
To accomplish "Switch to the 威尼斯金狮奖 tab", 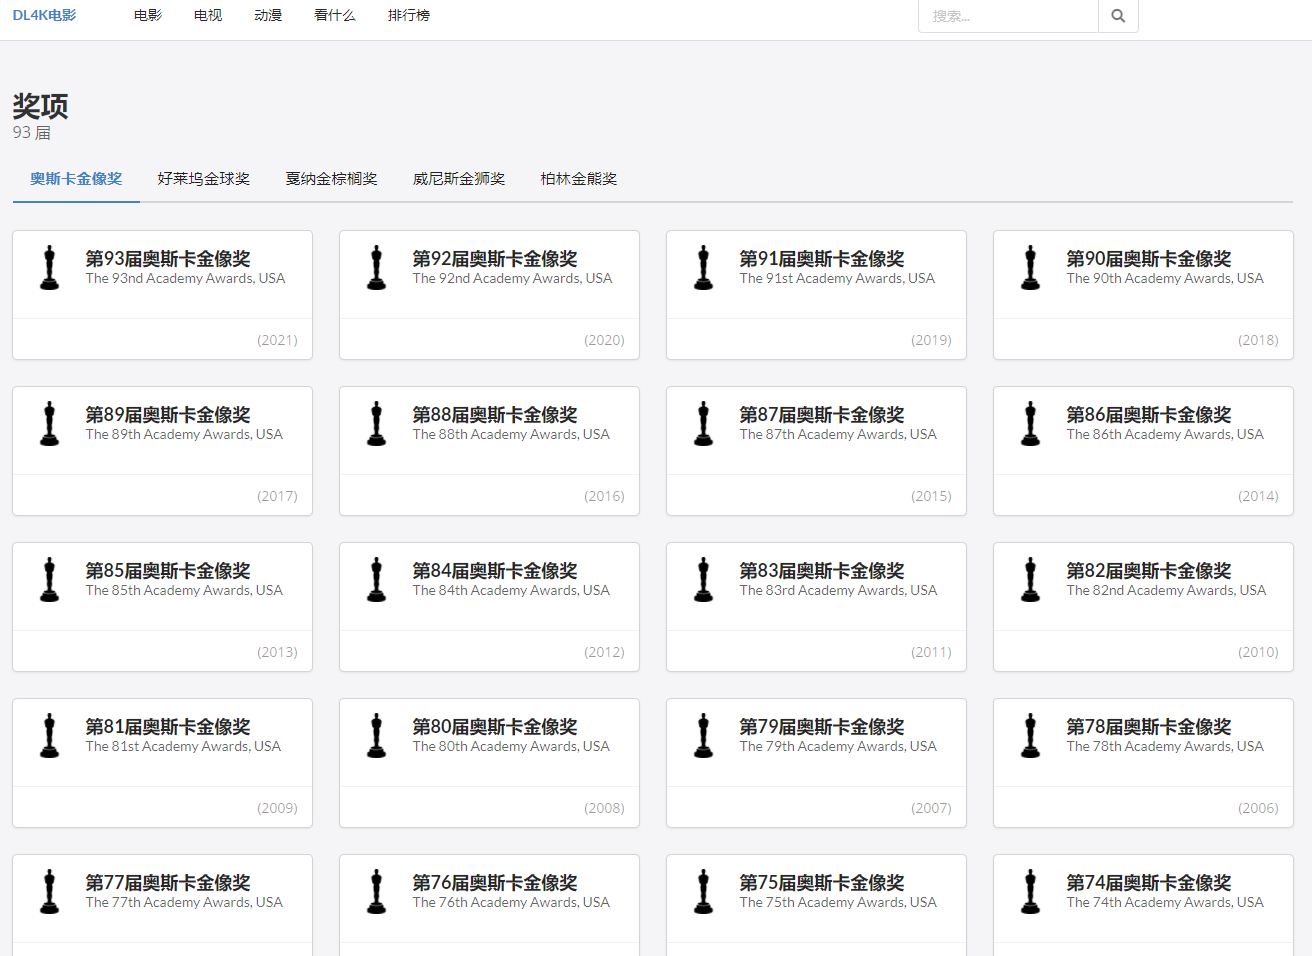I will (459, 179).
